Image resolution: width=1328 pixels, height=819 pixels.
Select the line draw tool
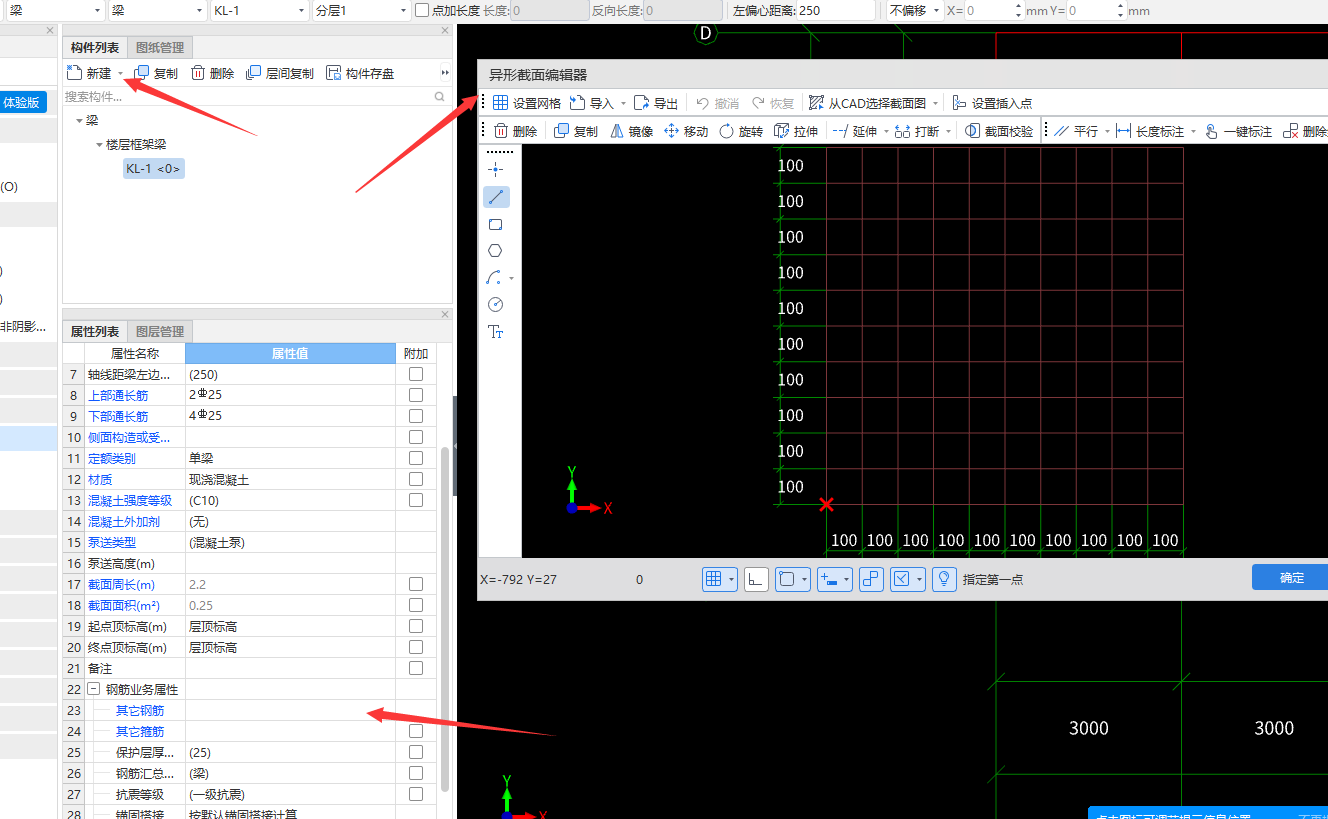(495, 197)
